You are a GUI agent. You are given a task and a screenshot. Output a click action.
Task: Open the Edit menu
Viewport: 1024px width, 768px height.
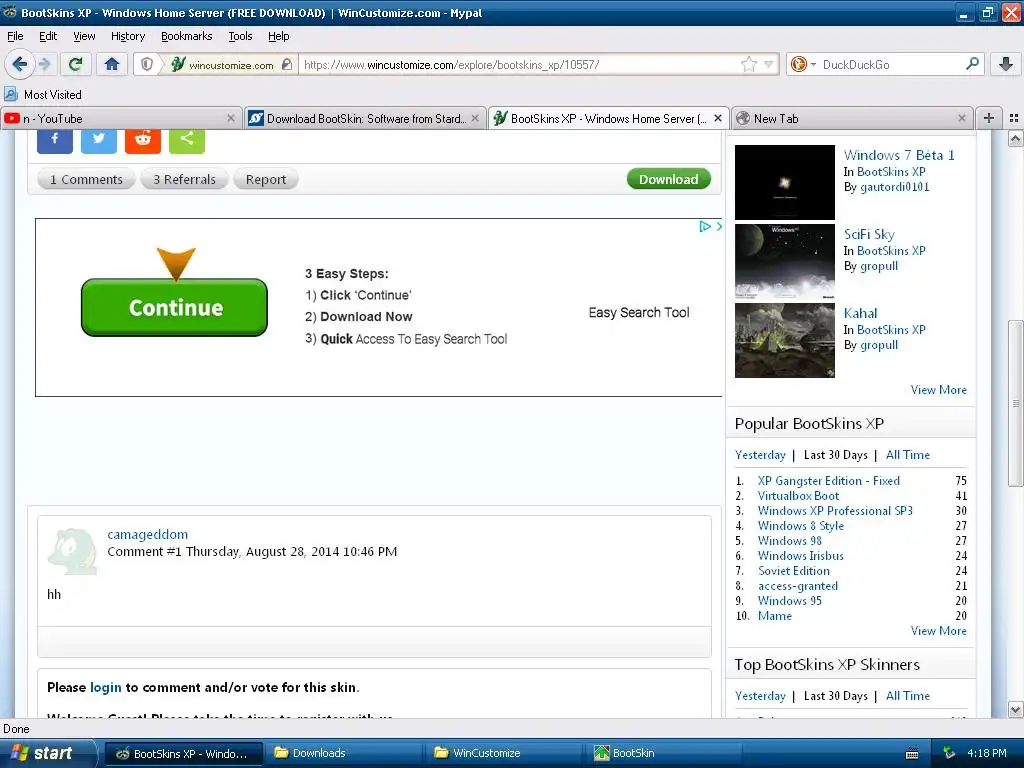48,37
